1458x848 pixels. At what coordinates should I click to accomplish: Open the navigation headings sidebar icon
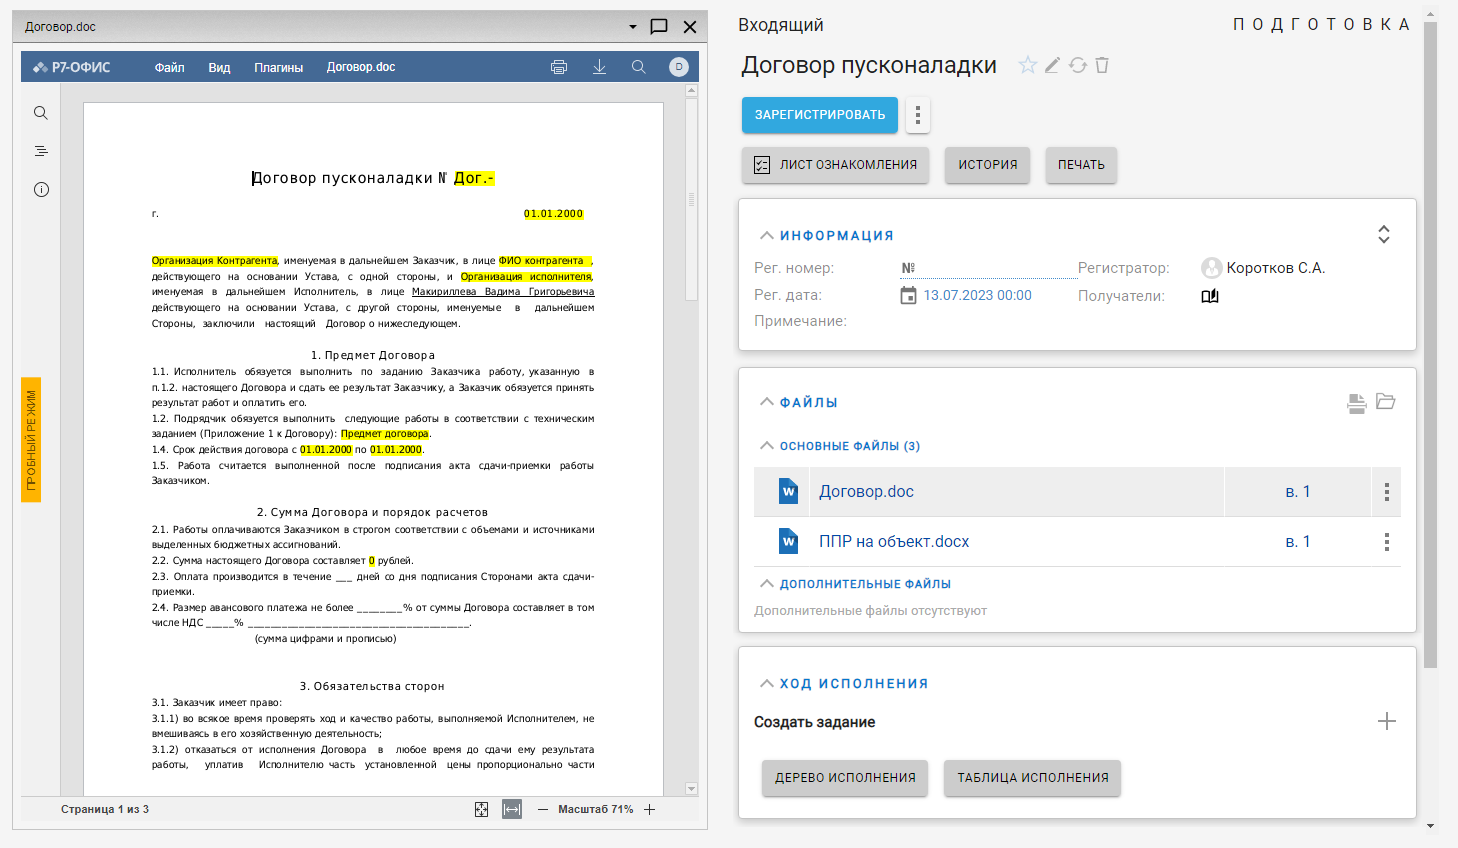pyautogui.click(x=41, y=151)
